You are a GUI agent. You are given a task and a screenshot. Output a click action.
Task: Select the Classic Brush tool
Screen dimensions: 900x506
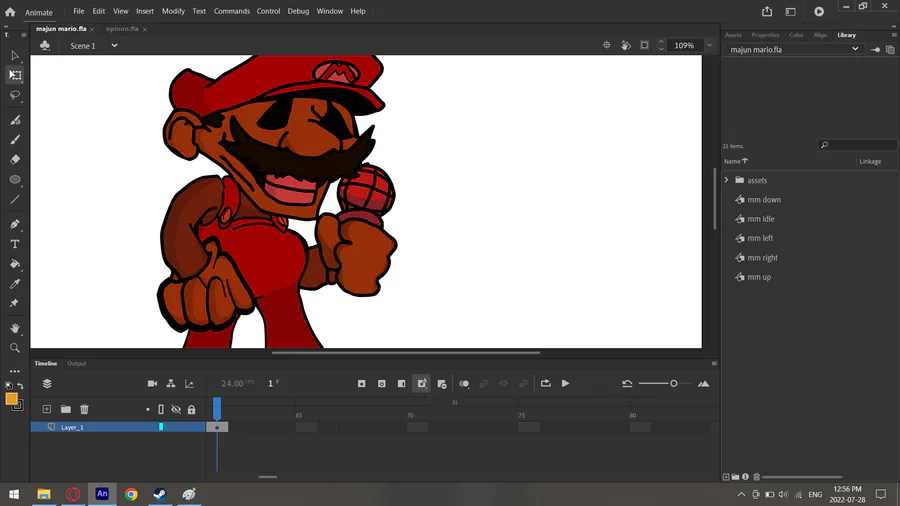pos(15,139)
